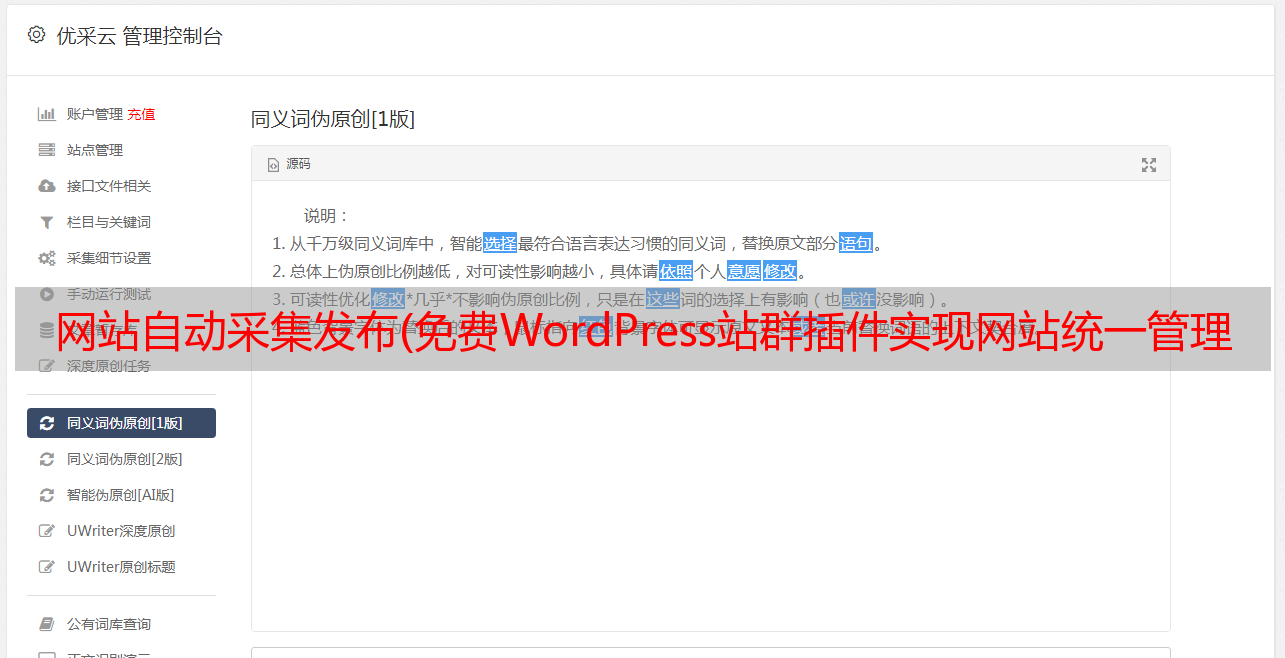Click the gear icon beside 优采云 管理控制台
Screen dimensions: 1285x658
click(37, 35)
